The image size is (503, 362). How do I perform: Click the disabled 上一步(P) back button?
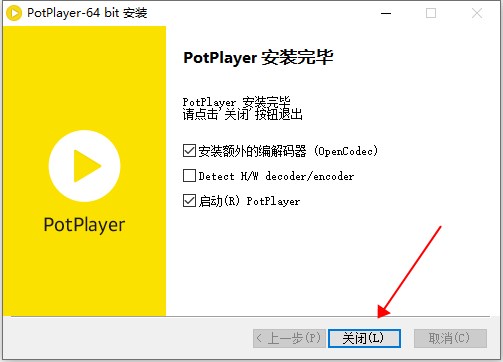pyautogui.click(x=289, y=338)
